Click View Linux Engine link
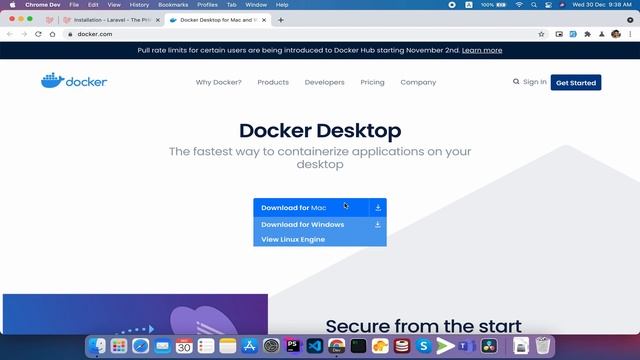Screen dimensions: 640x360 tap(293, 239)
